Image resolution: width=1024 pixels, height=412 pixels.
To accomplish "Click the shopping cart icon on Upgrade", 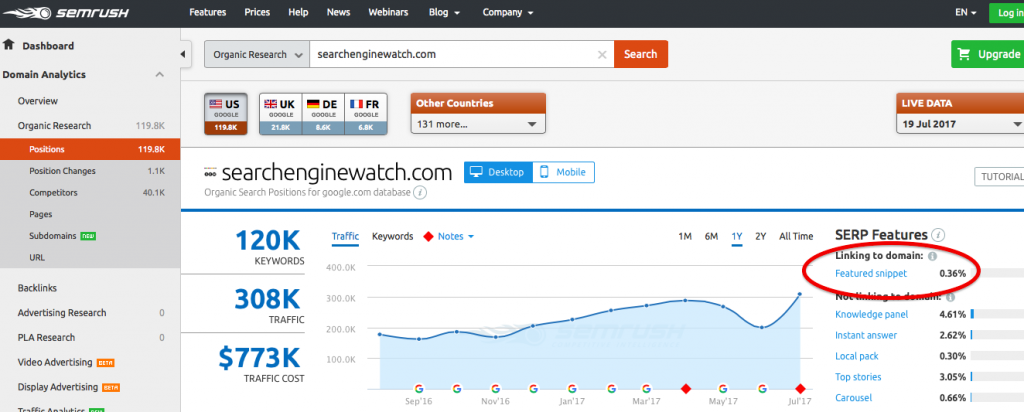I will [964, 54].
